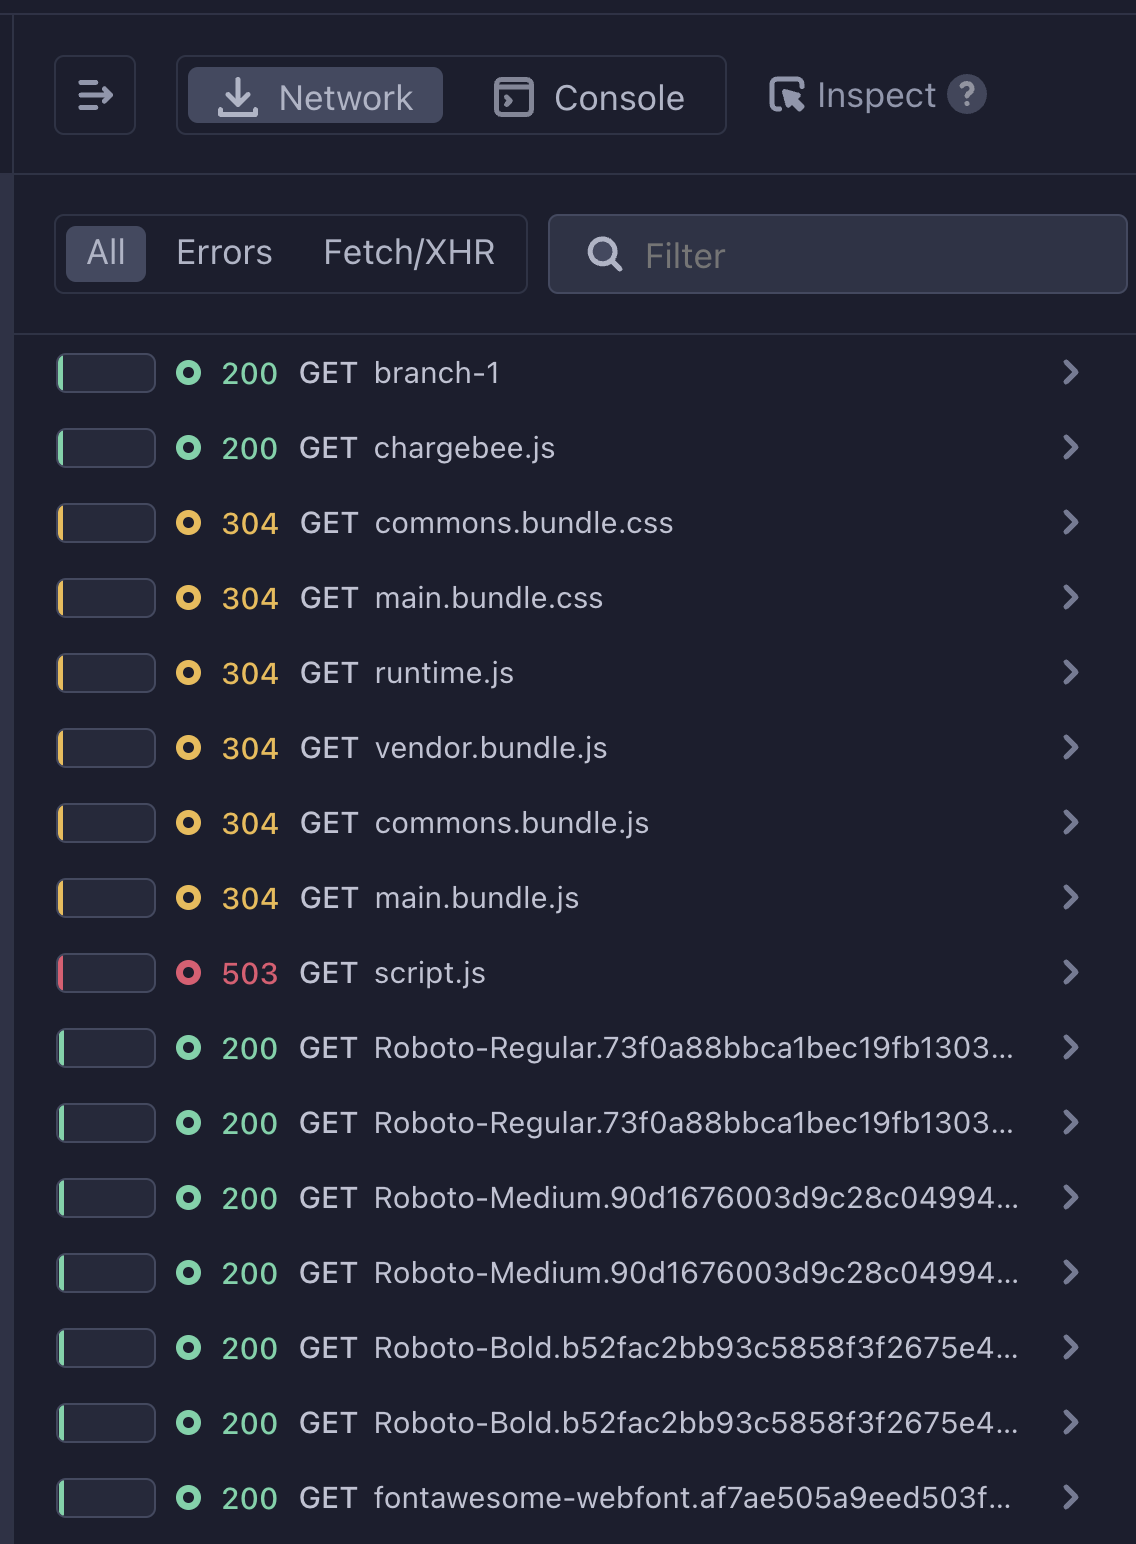Click the Console panel icon
Screen dimensions: 1136x1544
point(513,95)
